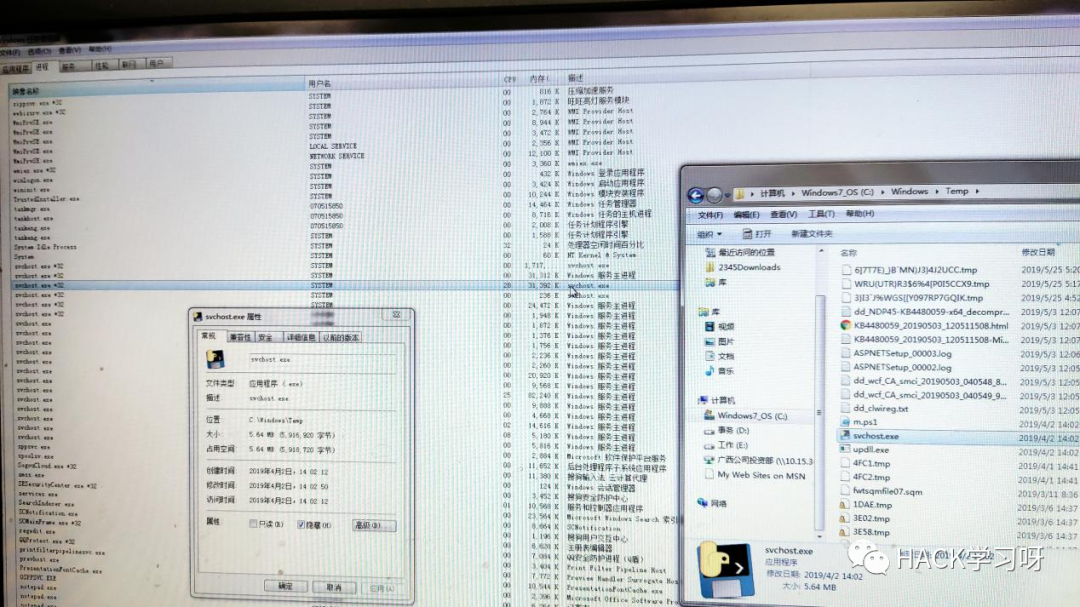Select Windows7_OS (C:) in navigation pane
Viewport: 1080px width, 607px height.
pyautogui.click(x=751, y=415)
